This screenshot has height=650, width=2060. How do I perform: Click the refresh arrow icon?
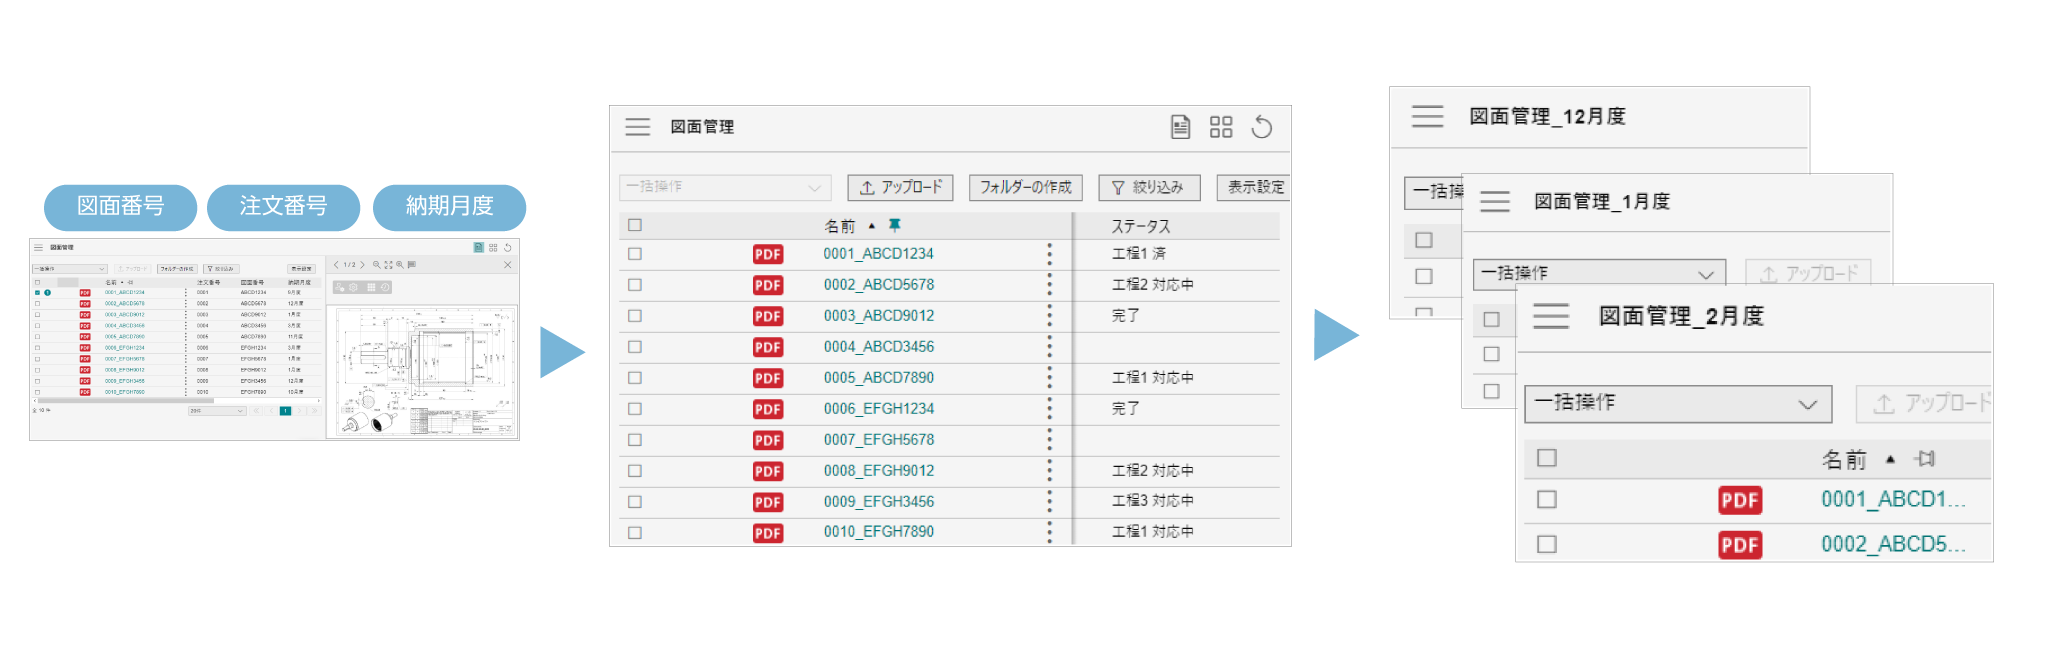pyautogui.click(x=1262, y=127)
